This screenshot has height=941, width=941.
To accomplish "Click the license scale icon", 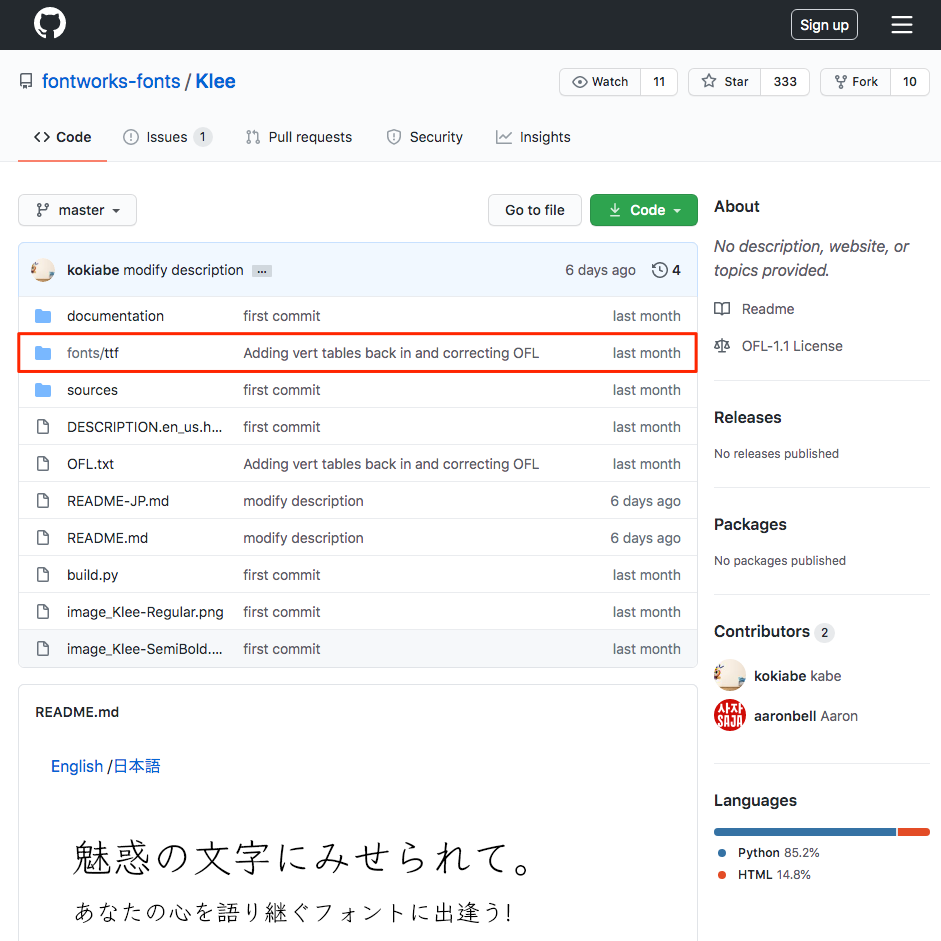I will click(722, 346).
